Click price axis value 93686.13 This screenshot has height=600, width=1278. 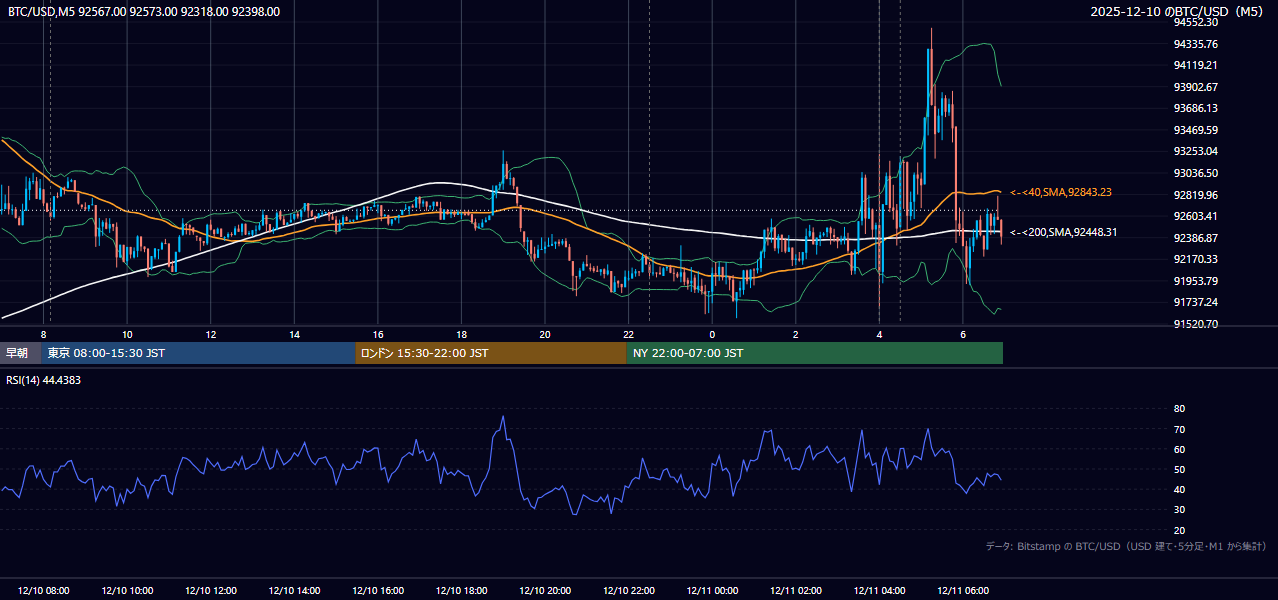tap(1196, 108)
